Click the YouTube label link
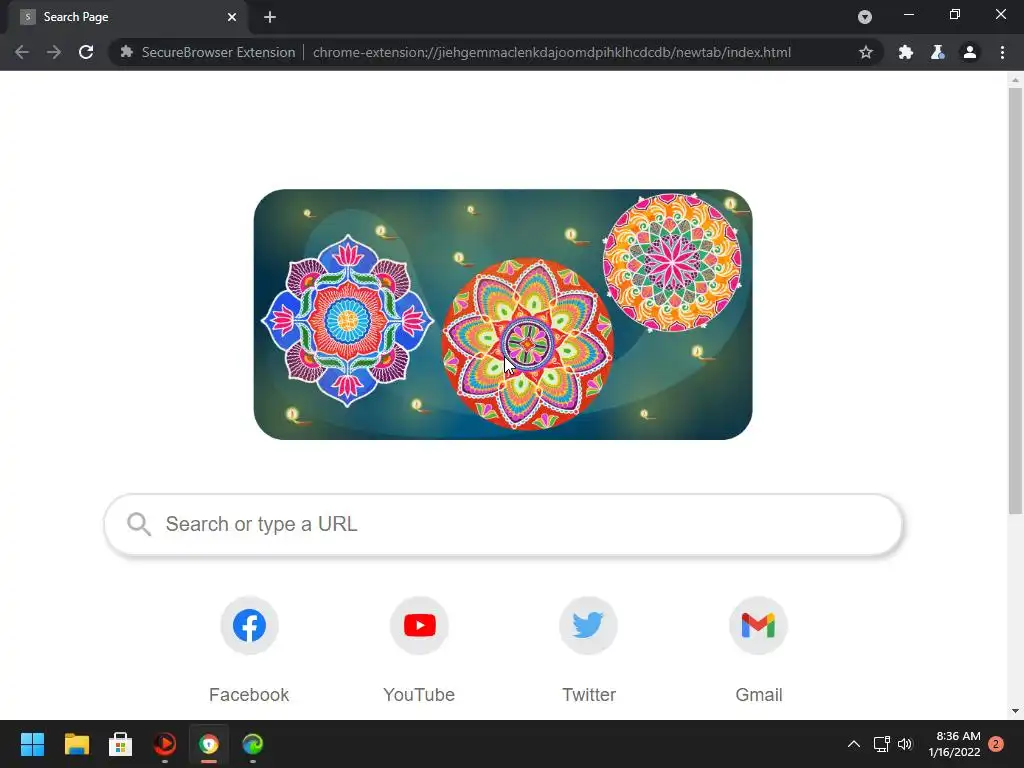Screen dimensions: 1024x768 point(419,695)
